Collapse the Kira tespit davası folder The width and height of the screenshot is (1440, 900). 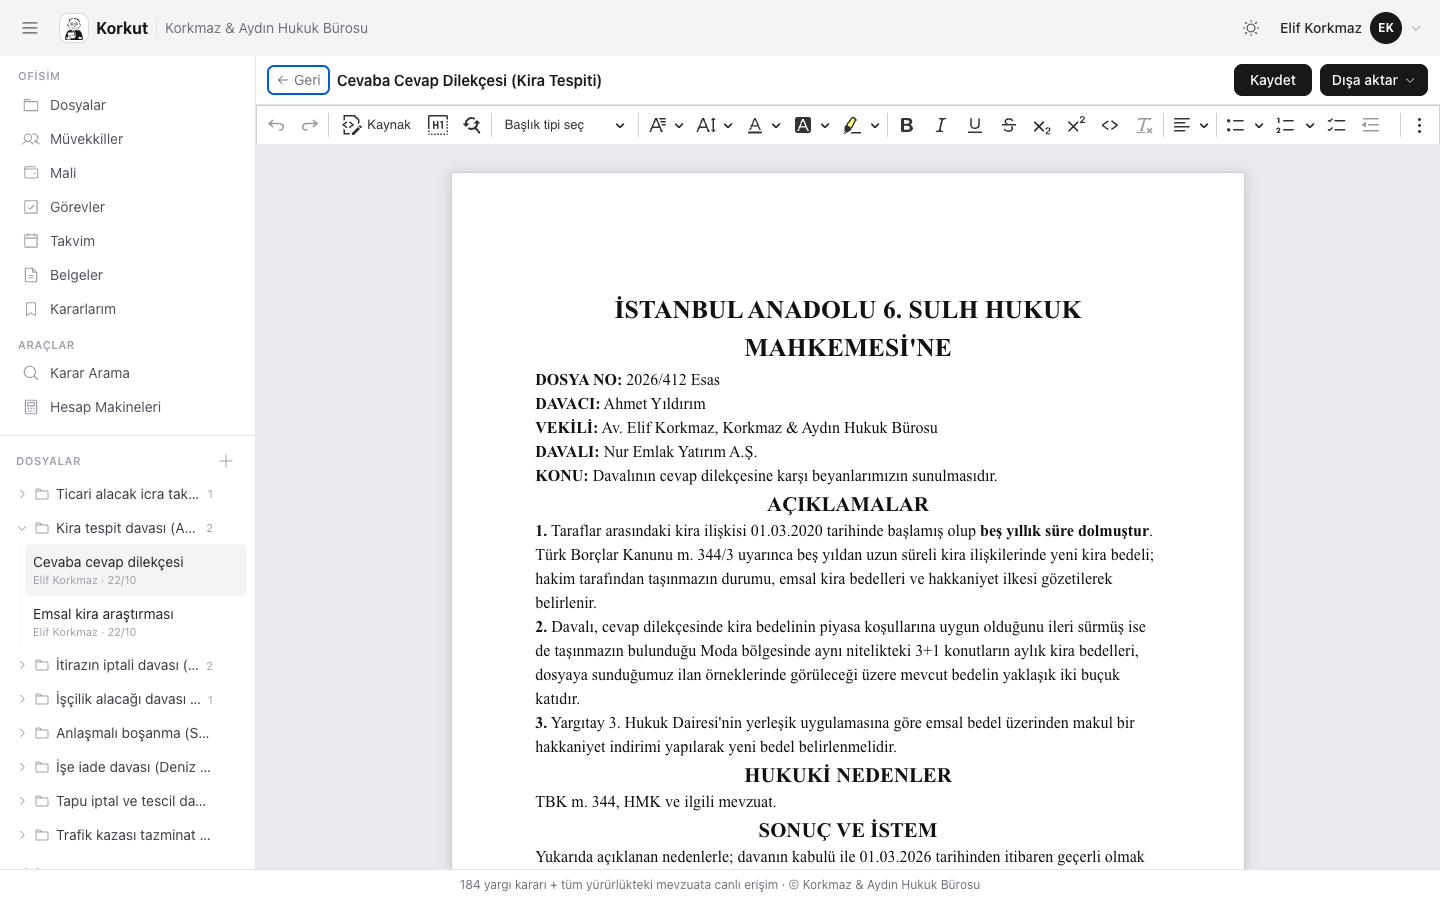pyautogui.click(x=22, y=528)
